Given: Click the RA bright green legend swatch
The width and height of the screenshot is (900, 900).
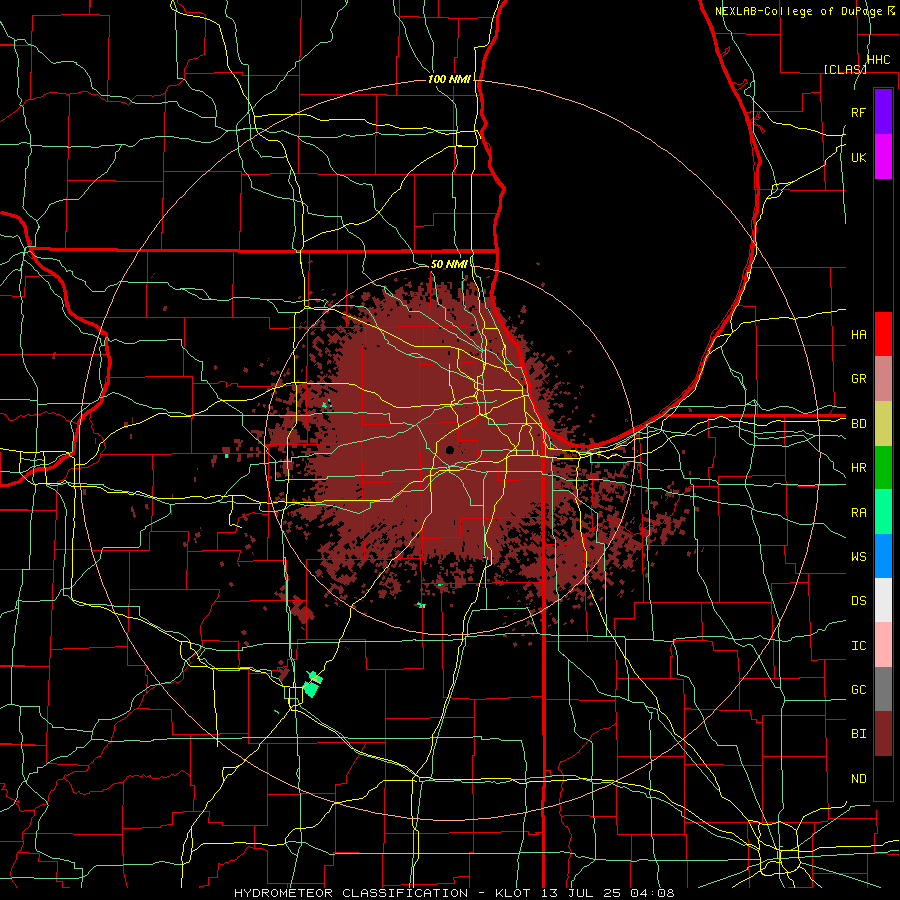Looking at the screenshot, I should click(x=883, y=512).
